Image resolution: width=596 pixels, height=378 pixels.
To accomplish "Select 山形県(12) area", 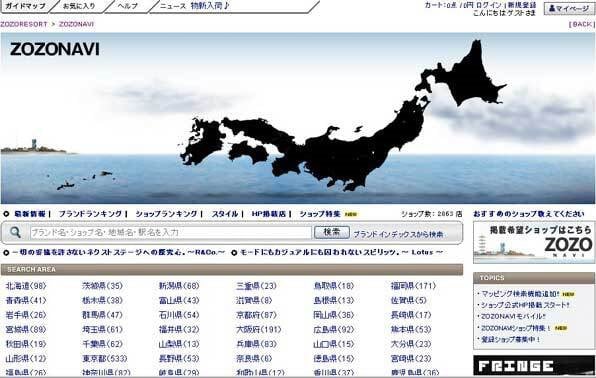I will click(x=26, y=359).
